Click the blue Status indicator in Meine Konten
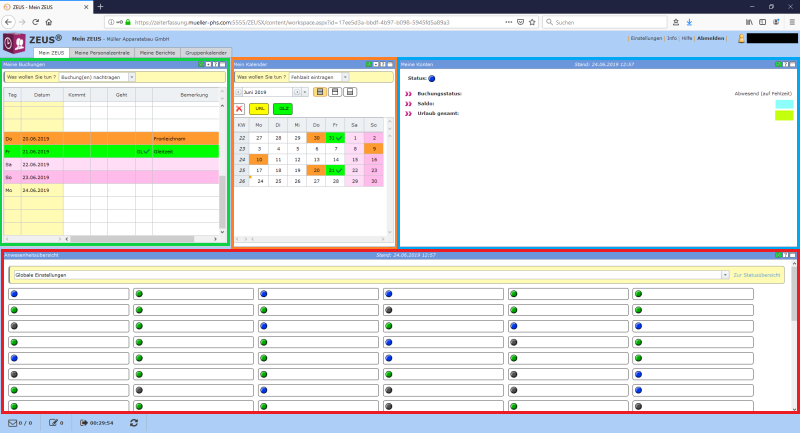Viewport: 800px width, 433px height. click(432, 77)
